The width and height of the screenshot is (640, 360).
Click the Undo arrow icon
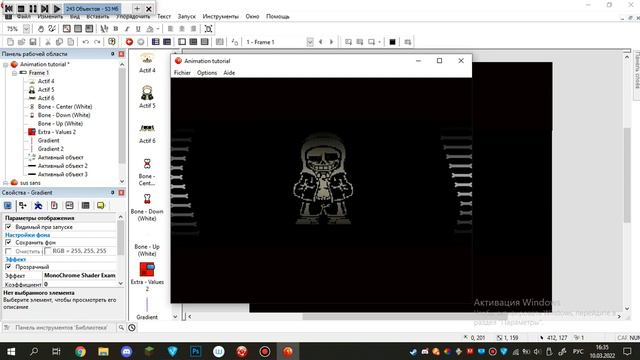pos(85,42)
